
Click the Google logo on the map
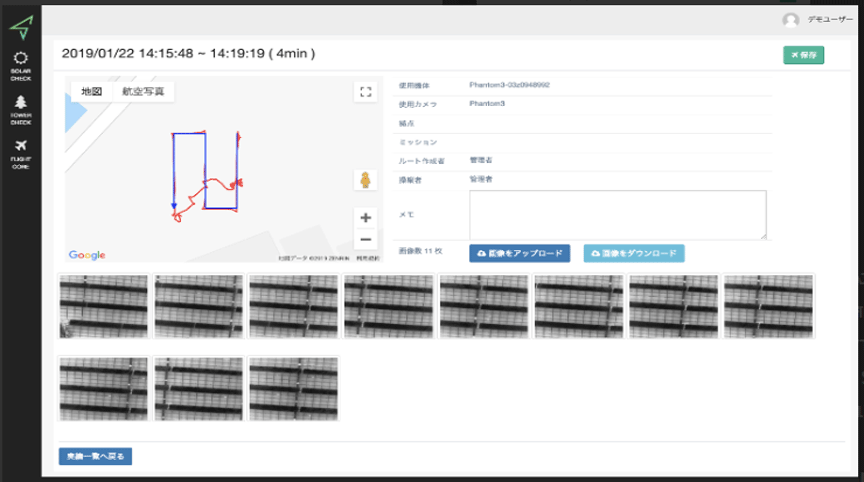pyautogui.click(x=87, y=255)
